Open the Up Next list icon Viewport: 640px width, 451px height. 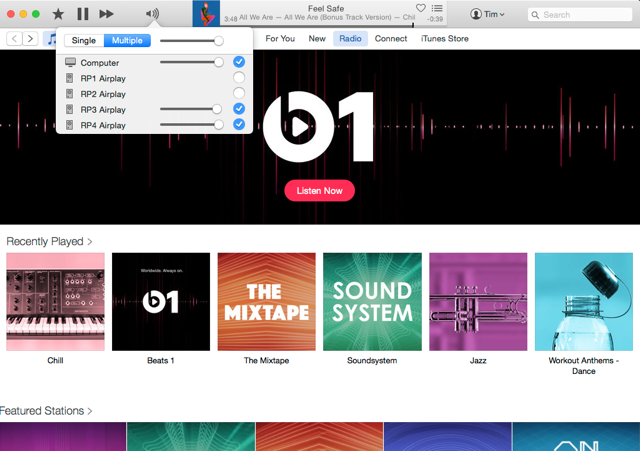click(x=437, y=8)
